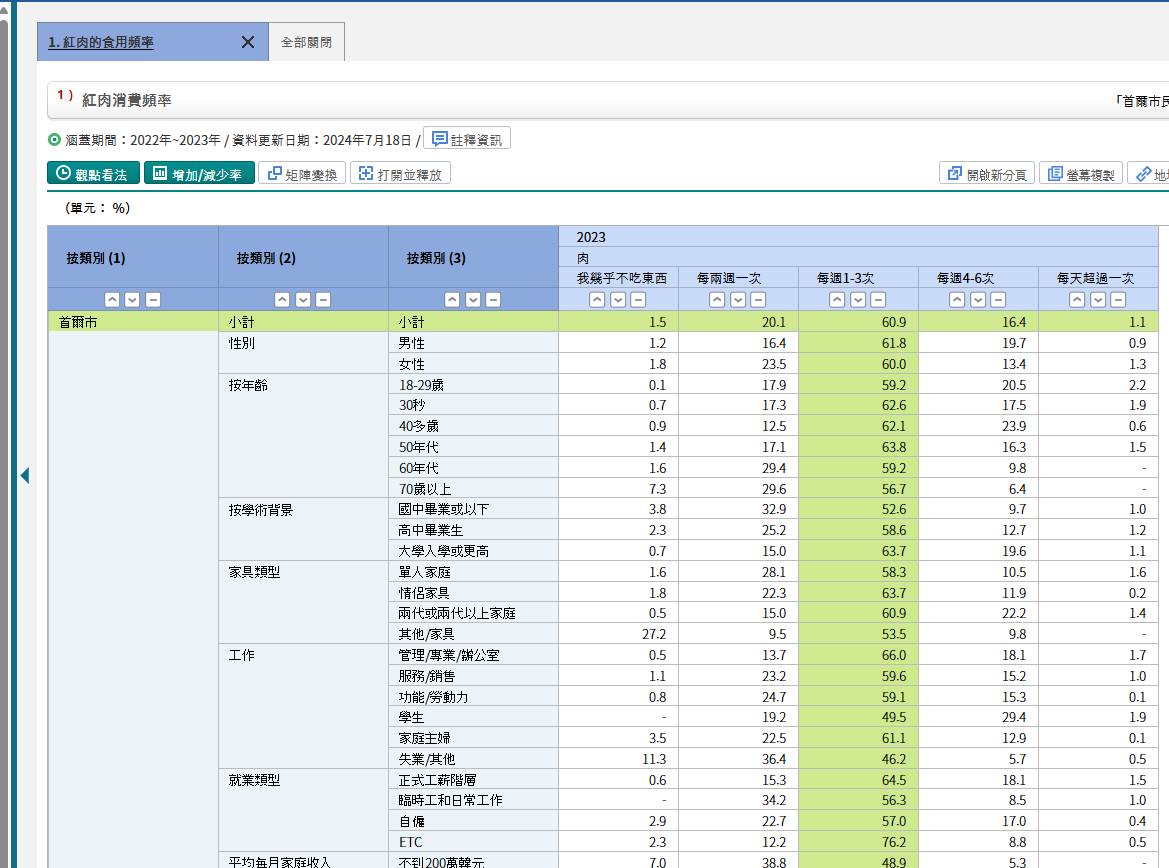Click 打開並釋放 expand button
1169x868 pixels.
pos(400,173)
